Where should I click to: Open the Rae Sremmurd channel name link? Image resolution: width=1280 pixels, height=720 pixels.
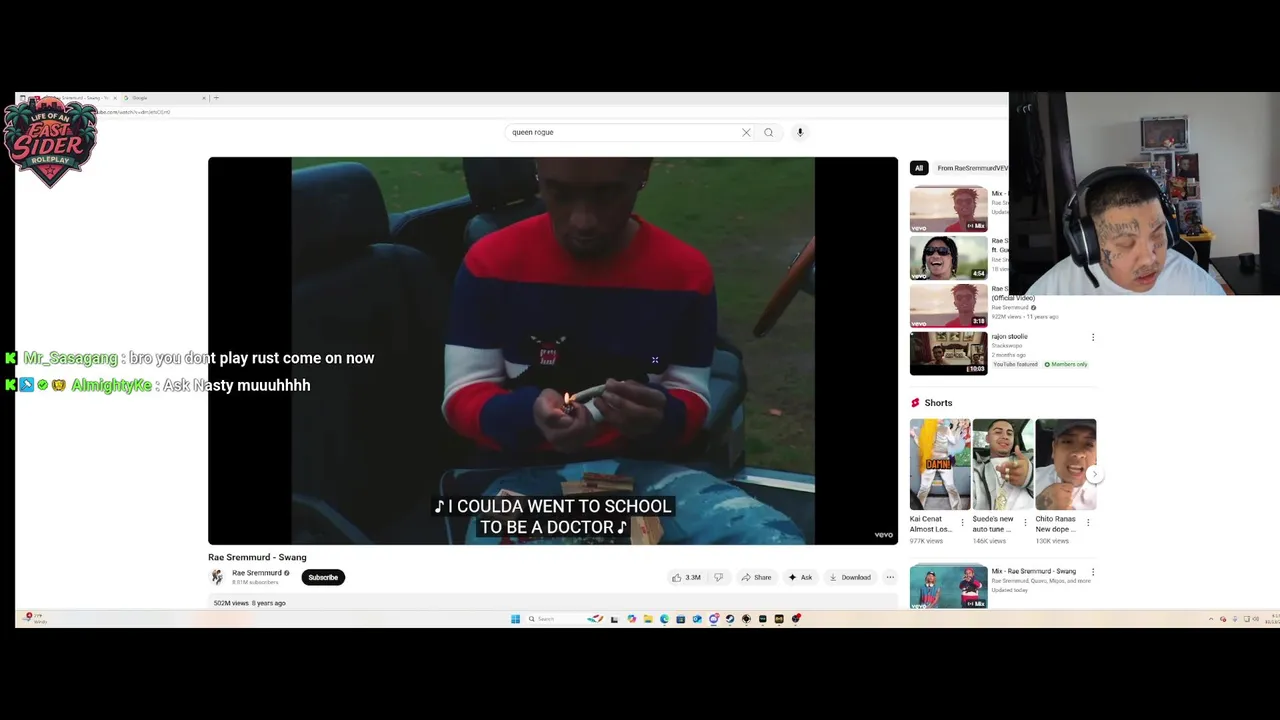tap(257, 573)
